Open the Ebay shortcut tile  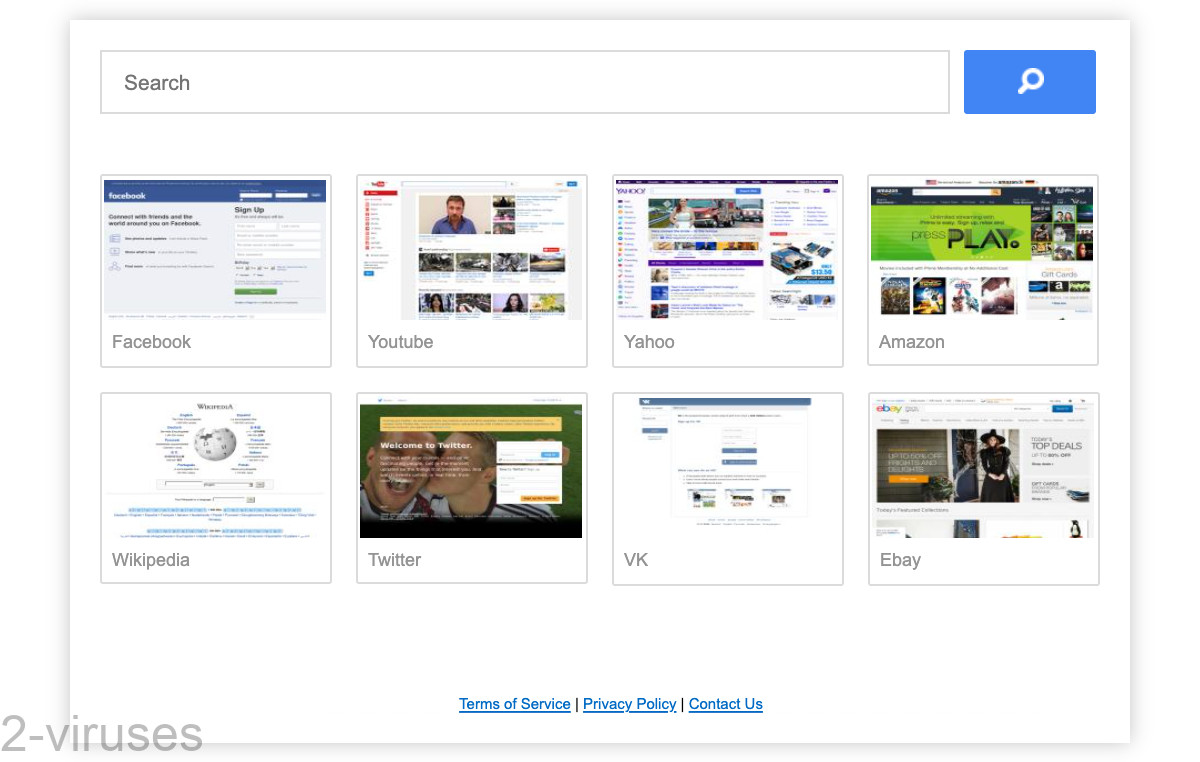pos(983,487)
